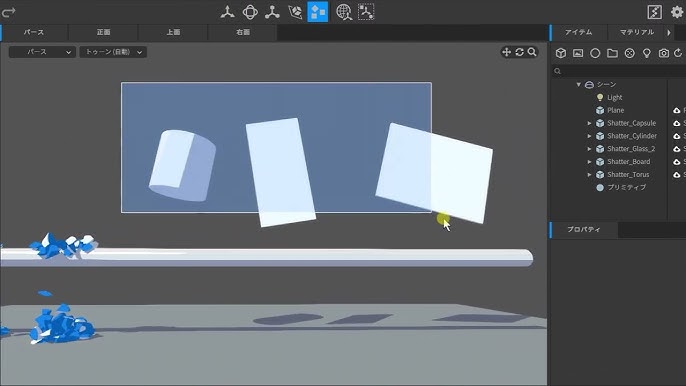This screenshot has width=686, height=386.
Task: Expand the Shatter_Board node
Action: pos(589,162)
